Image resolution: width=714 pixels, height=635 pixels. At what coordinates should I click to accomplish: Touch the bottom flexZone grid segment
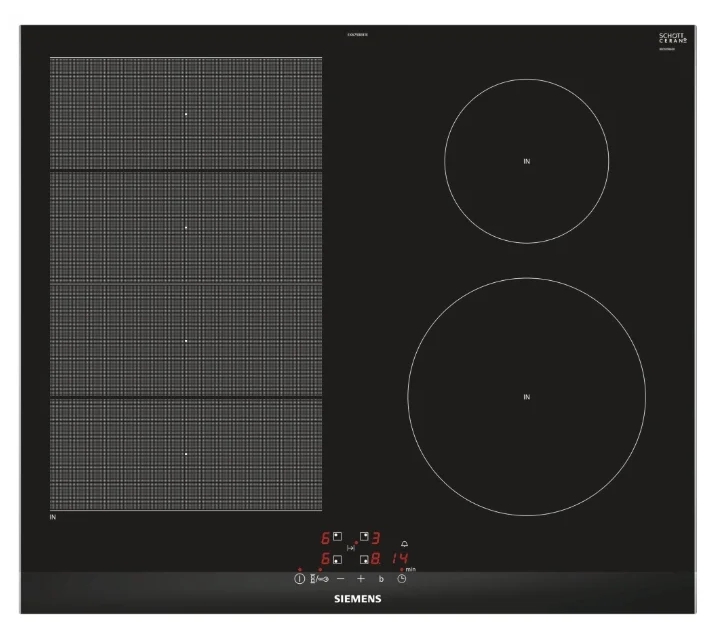point(186,454)
